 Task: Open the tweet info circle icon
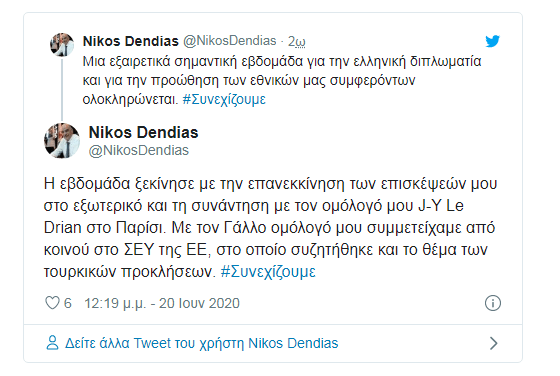[x=493, y=303]
